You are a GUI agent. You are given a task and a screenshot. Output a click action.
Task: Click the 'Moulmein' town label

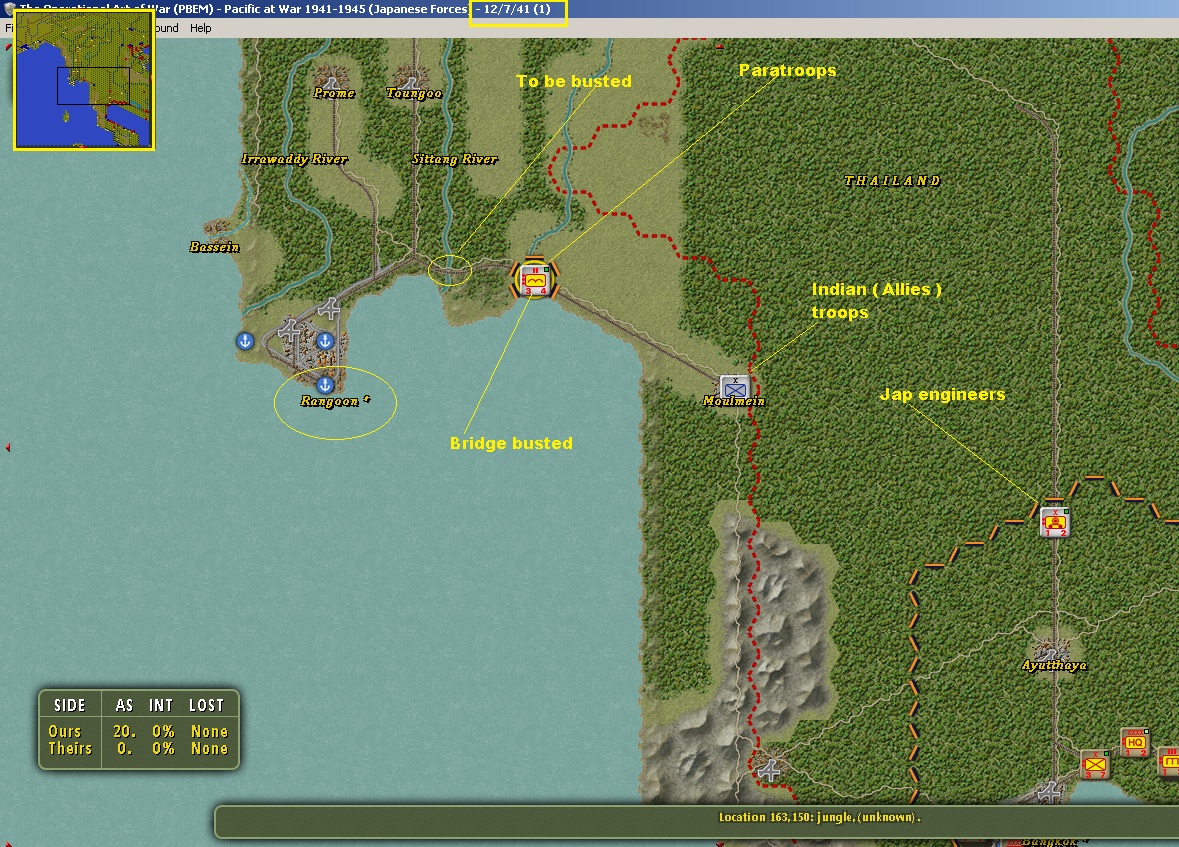pos(734,401)
